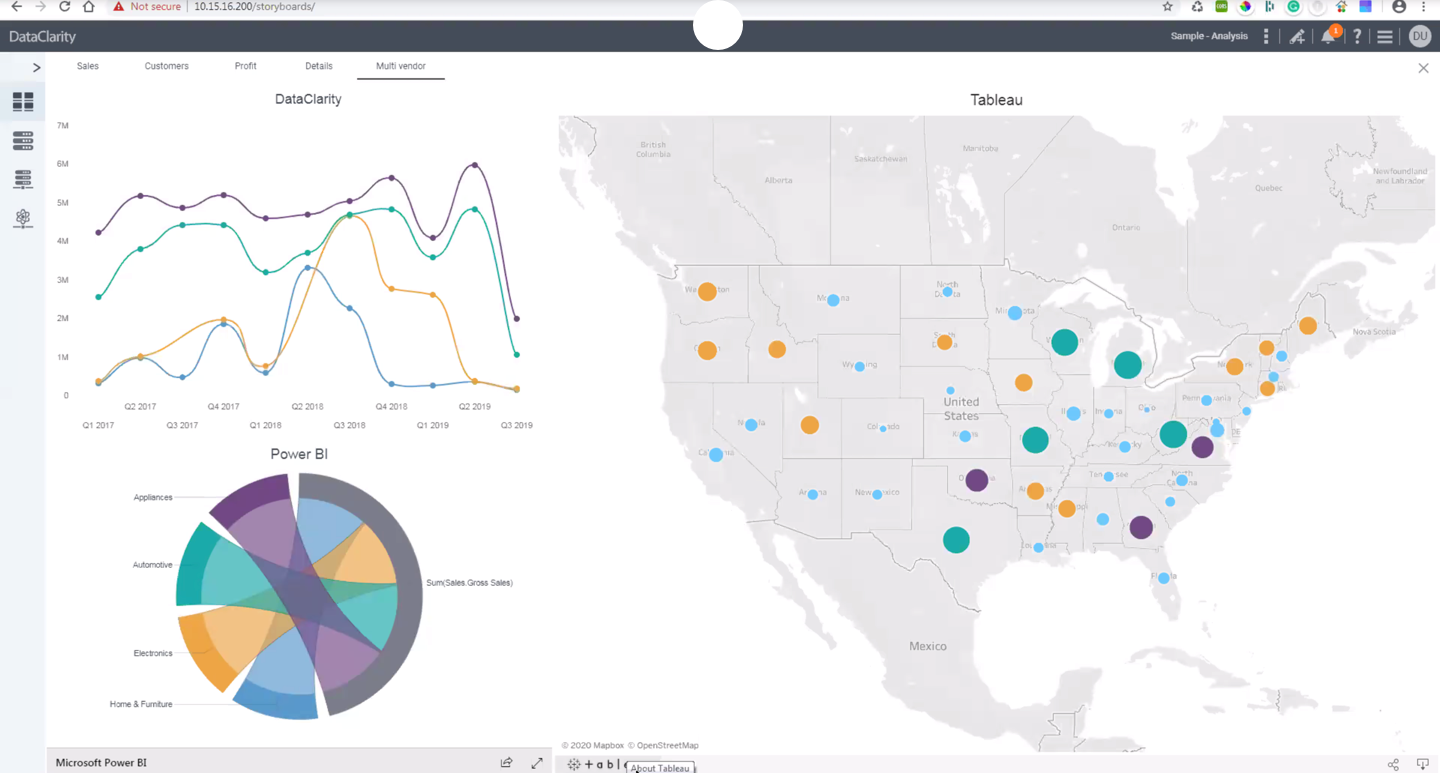Click the Tableau share icon in footer
1440x773 pixels.
coord(1393,764)
